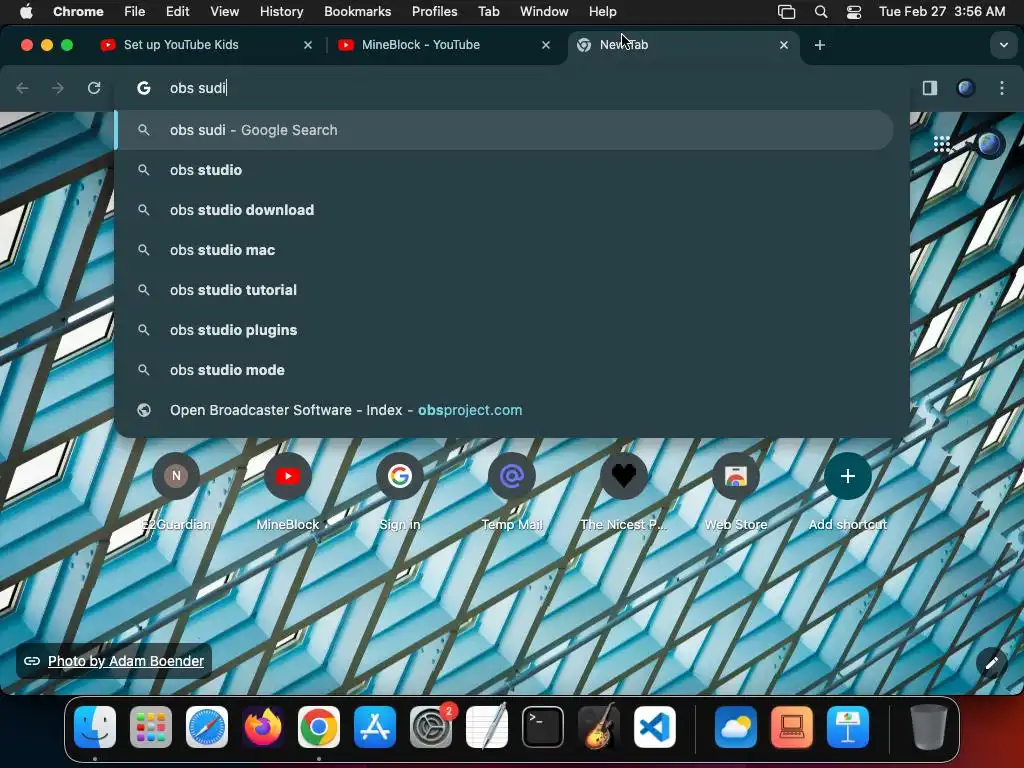Image resolution: width=1024 pixels, height=768 pixels.
Task: Open the Apple menu
Action: (x=26, y=11)
